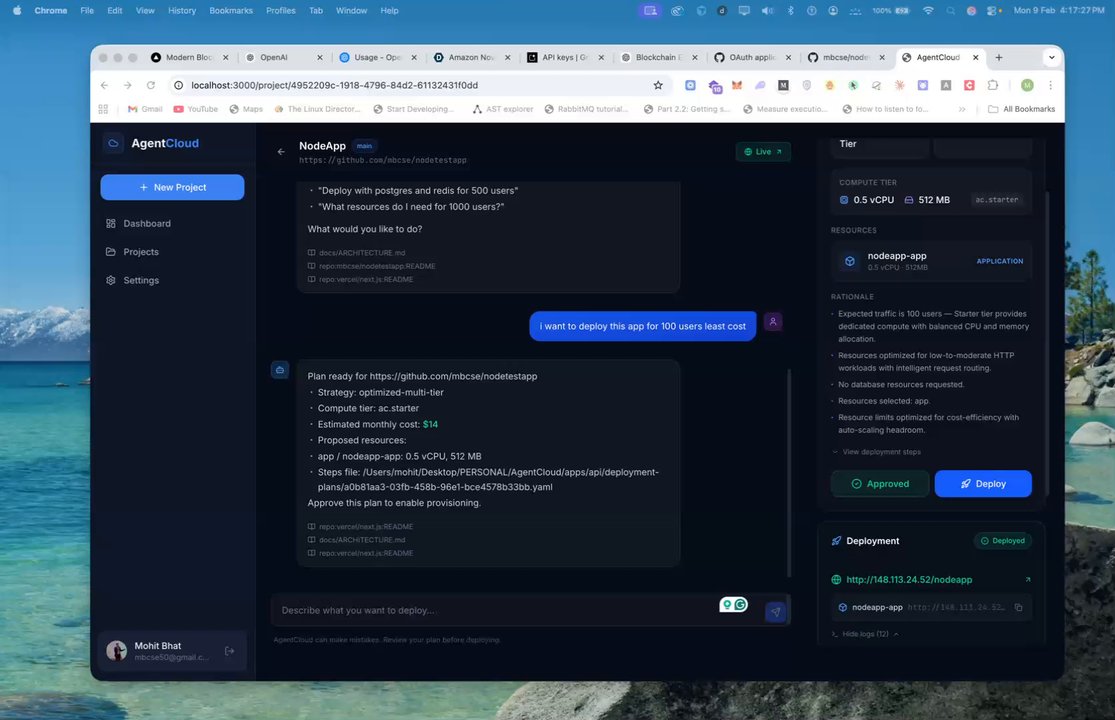Click the browser back arrow

pyautogui.click(x=105, y=85)
